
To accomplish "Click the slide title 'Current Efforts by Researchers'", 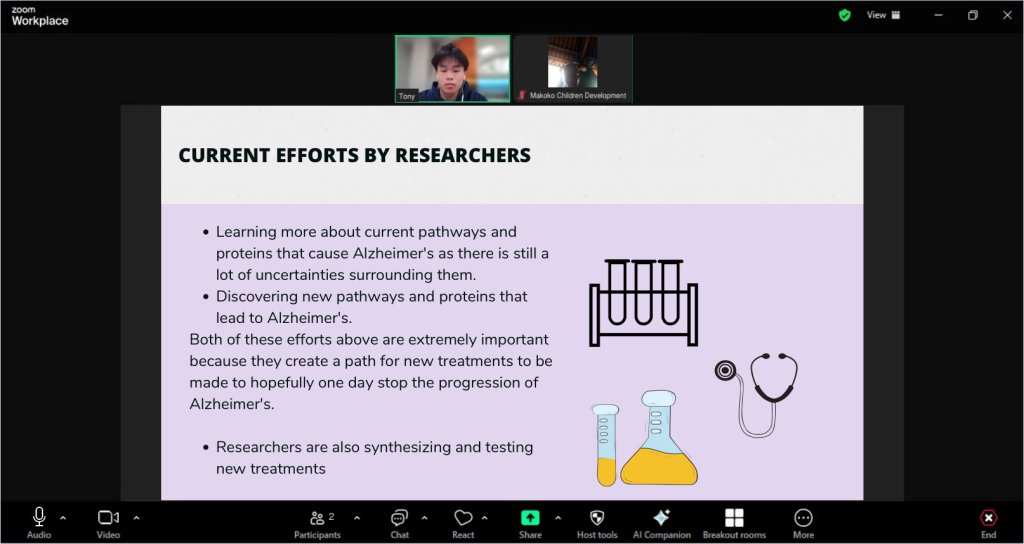I will pos(355,155).
